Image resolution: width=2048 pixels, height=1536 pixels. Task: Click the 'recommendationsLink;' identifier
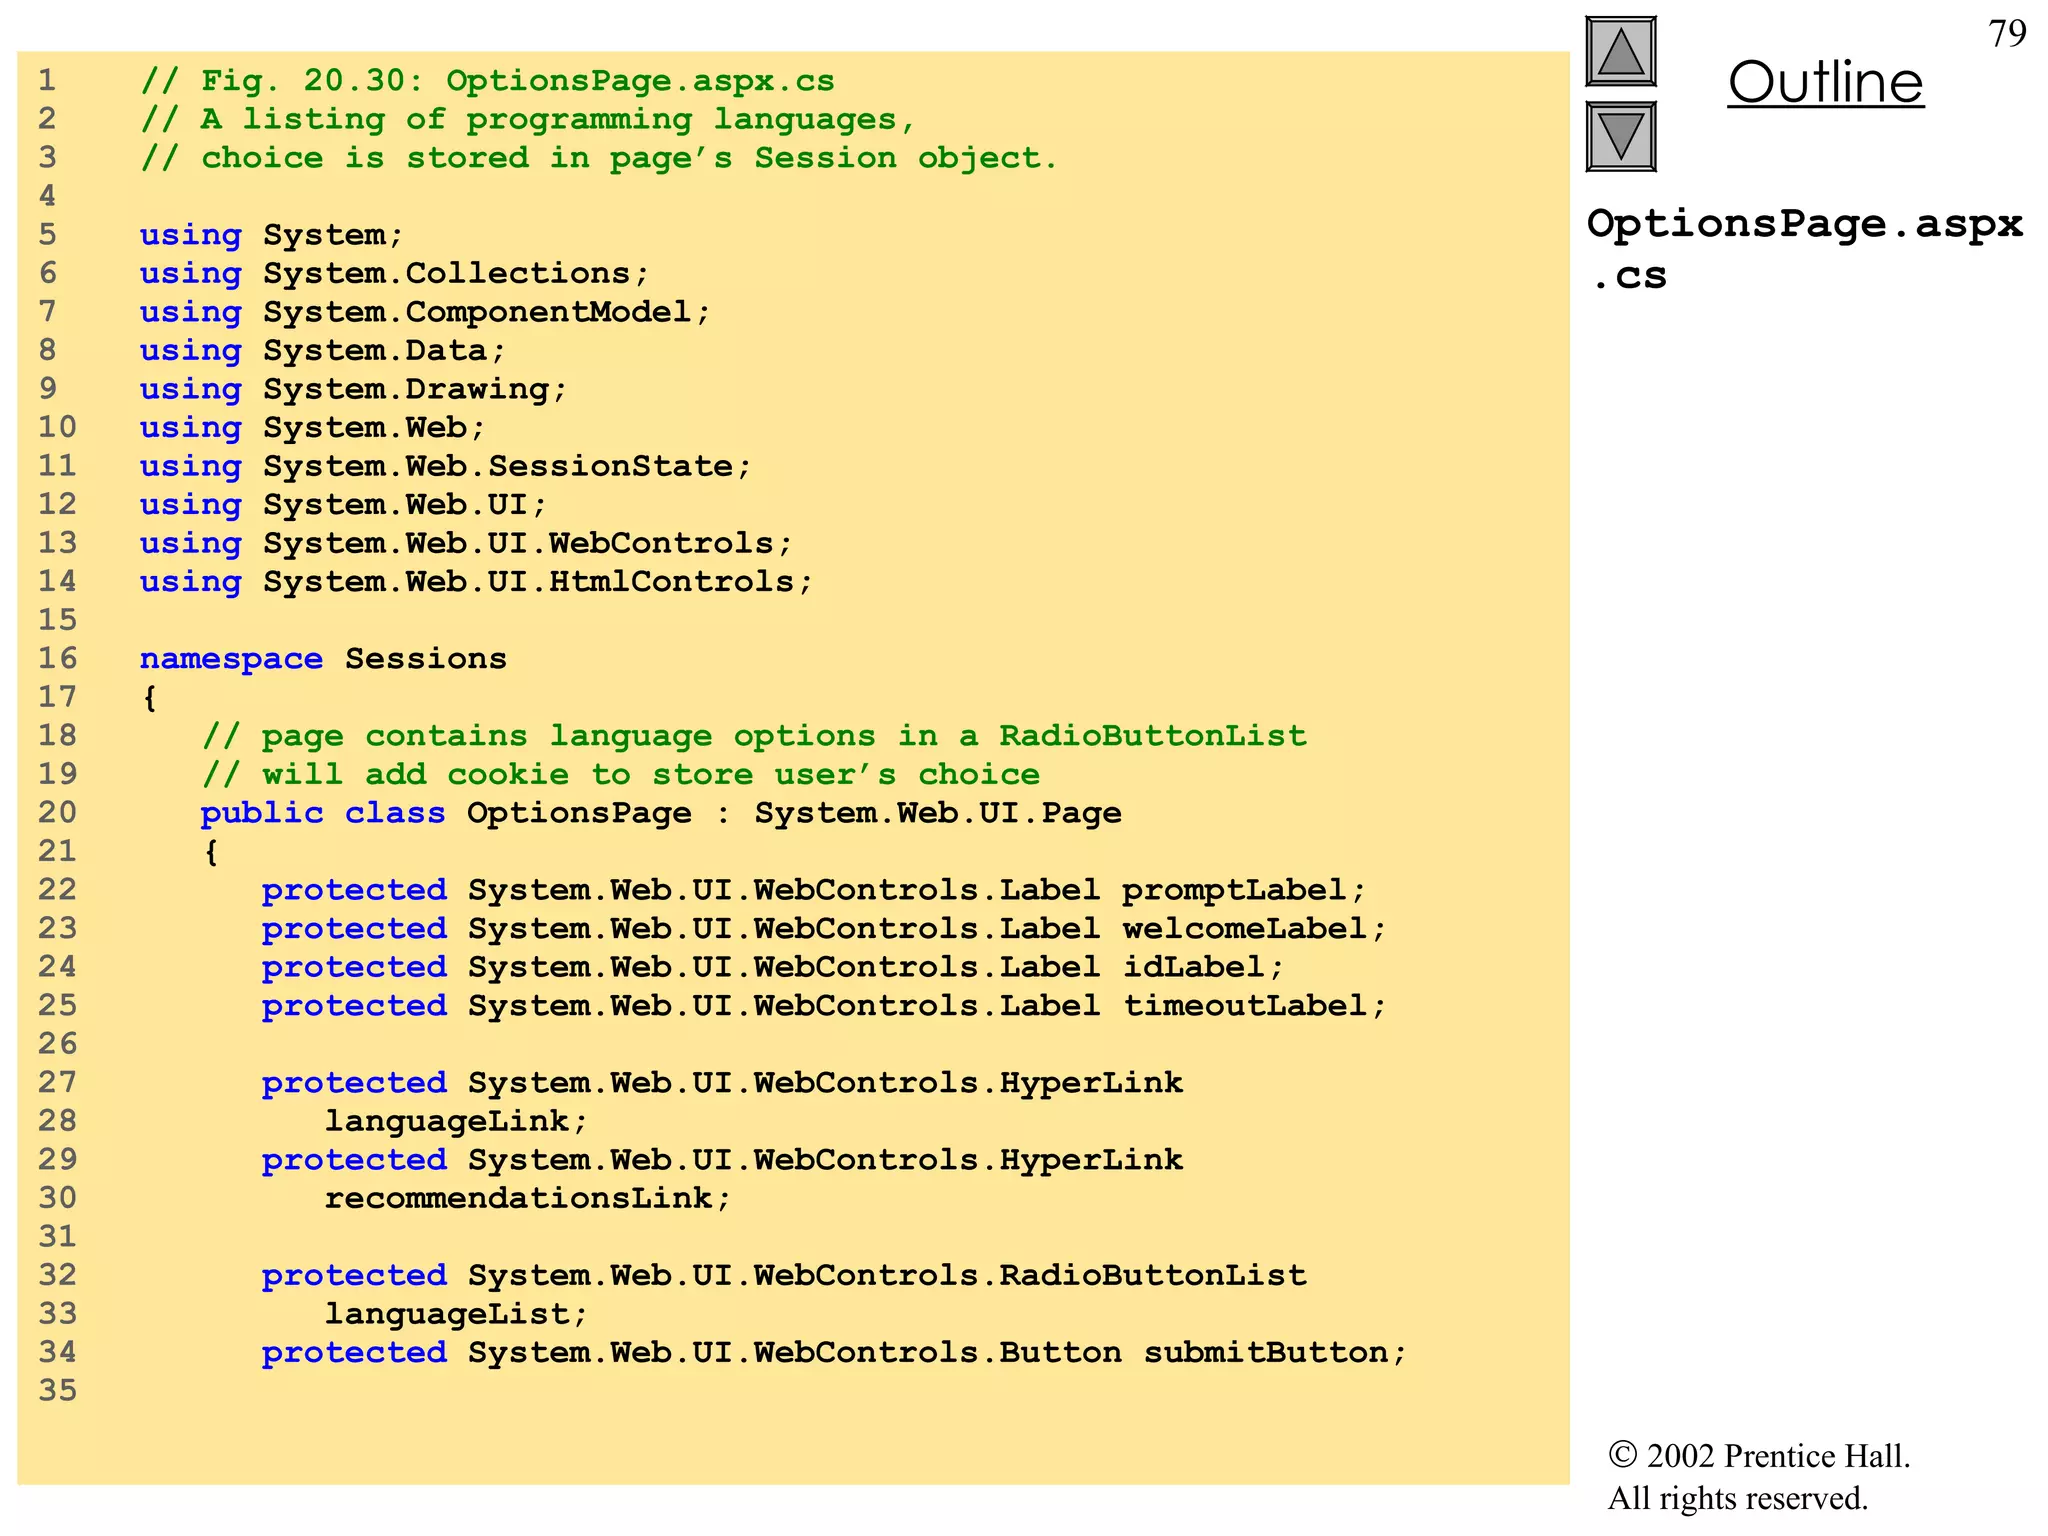click(528, 1198)
